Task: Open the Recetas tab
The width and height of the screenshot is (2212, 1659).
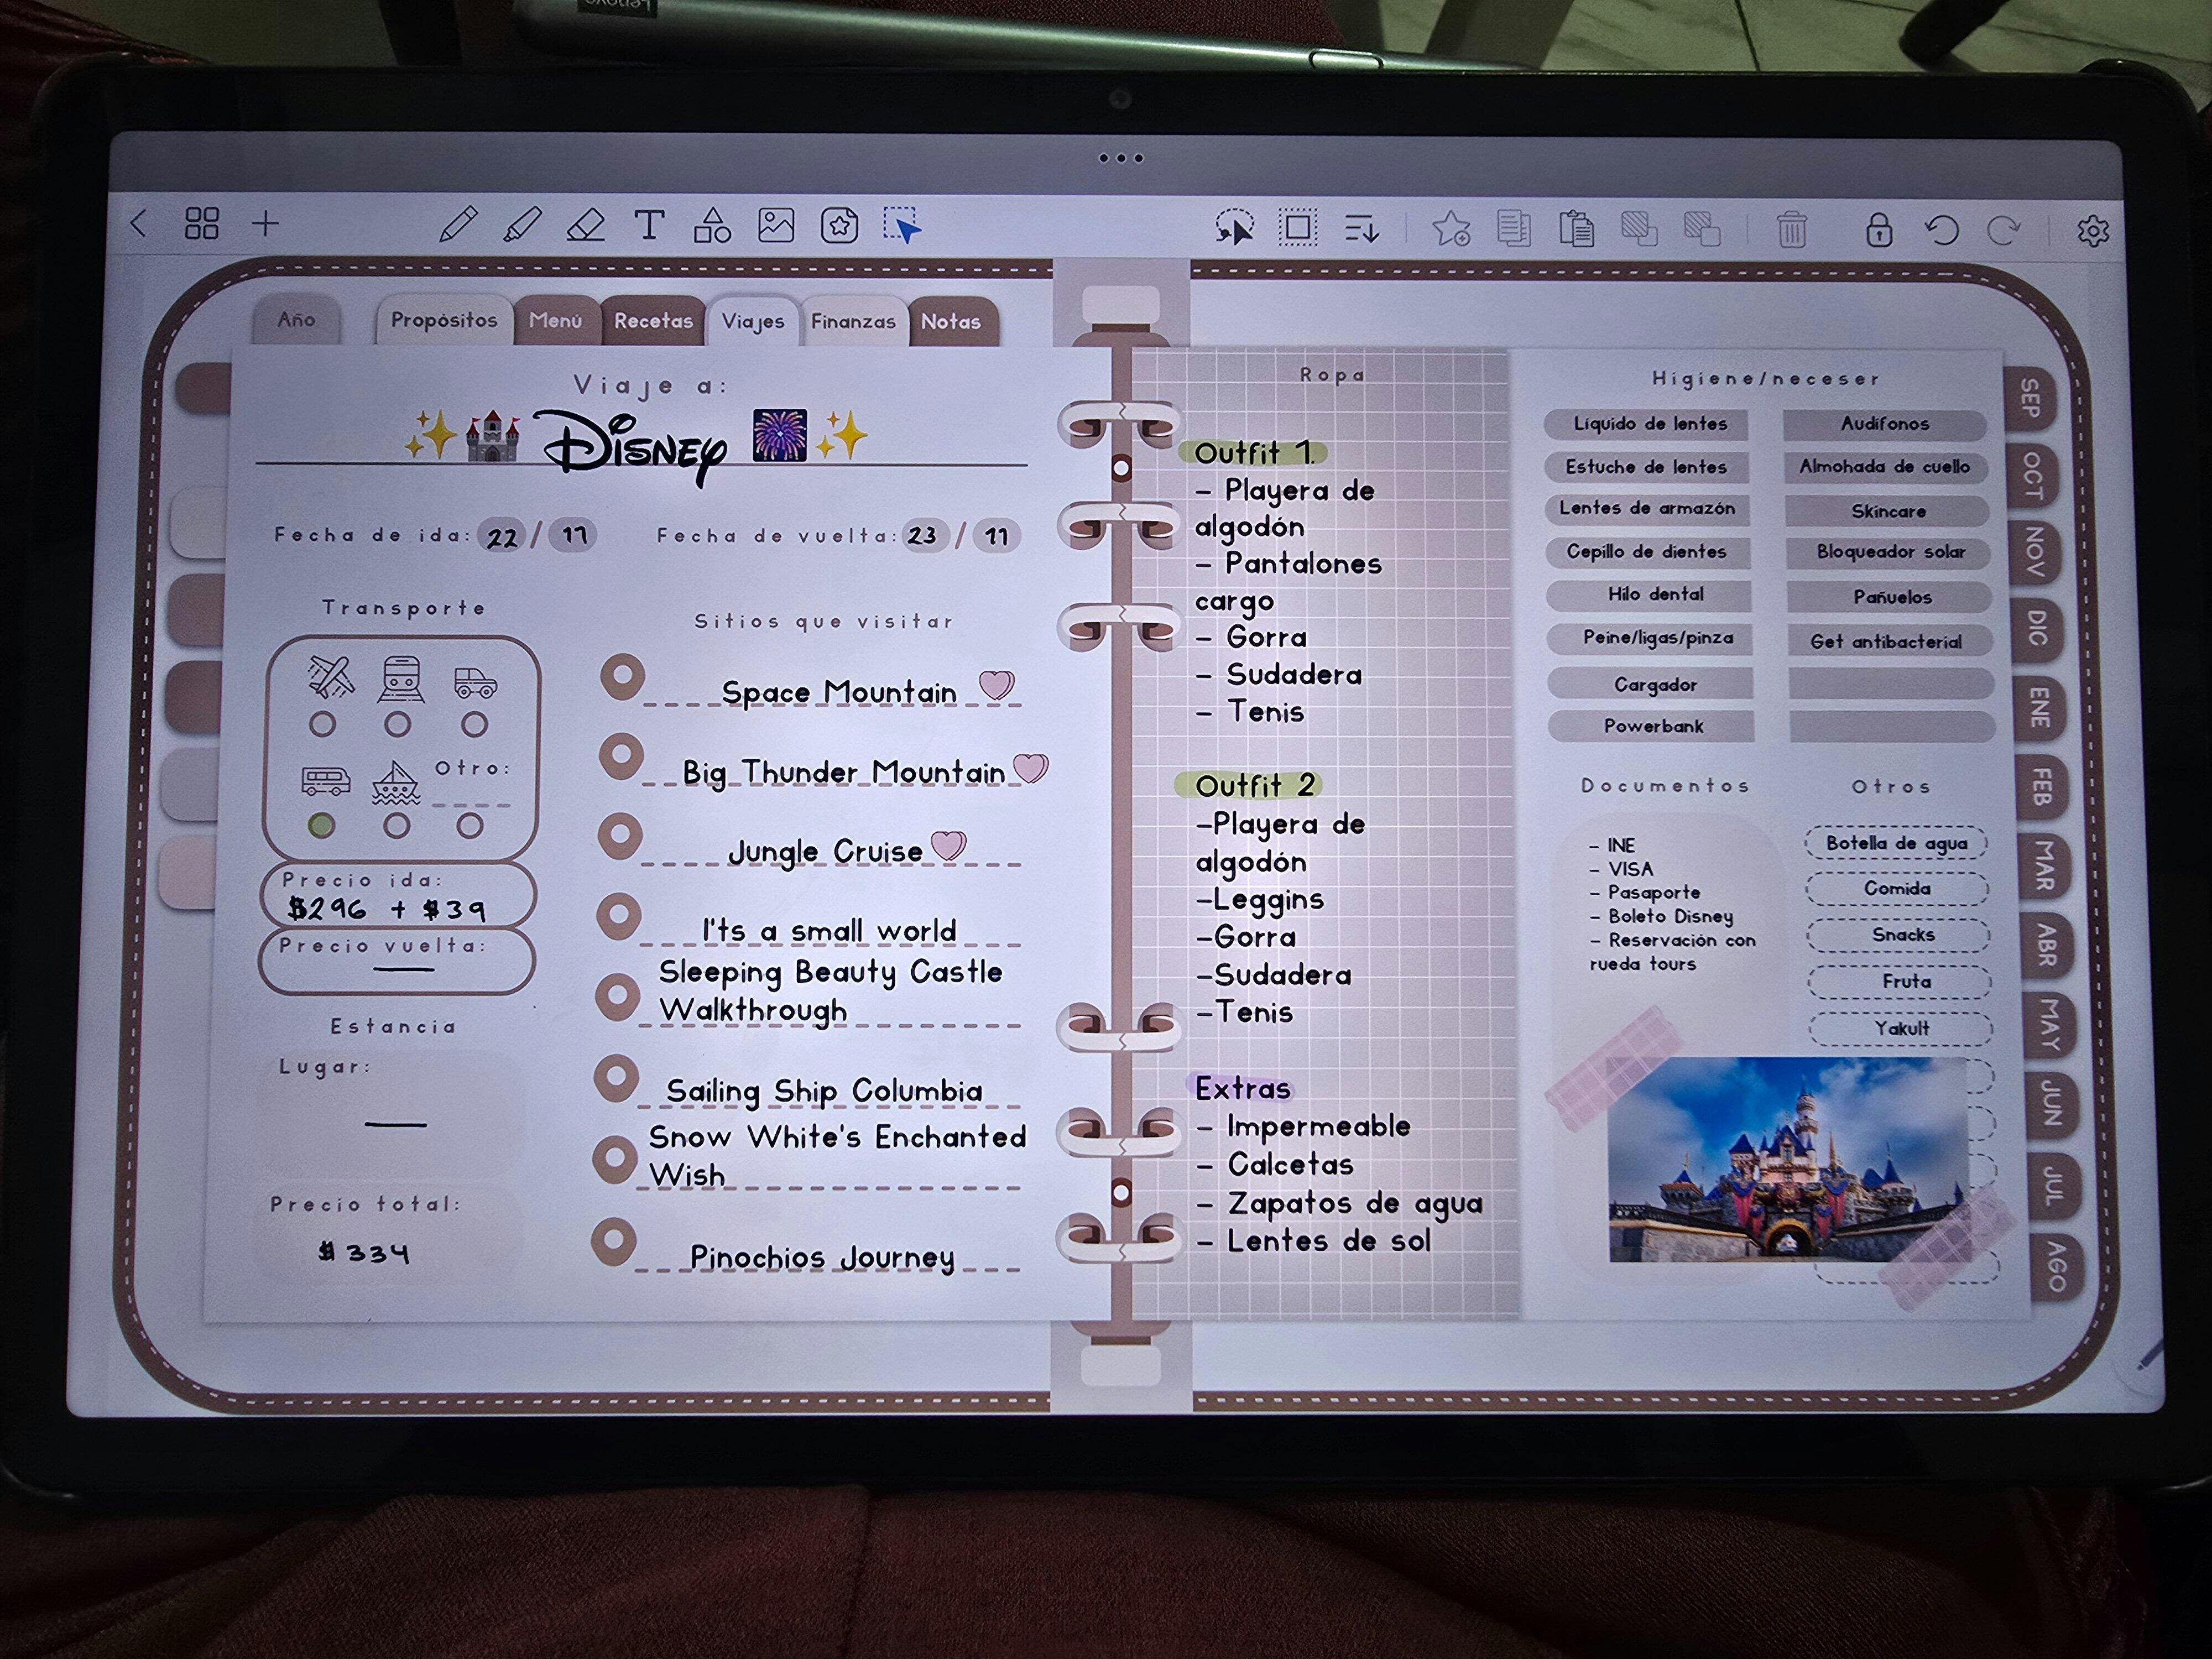Action: [653, 321]
